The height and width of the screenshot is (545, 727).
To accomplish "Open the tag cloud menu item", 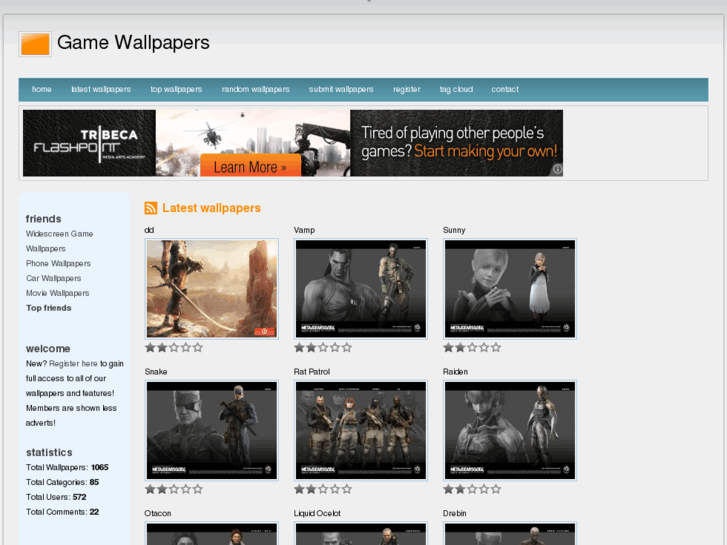I will 456,89.
